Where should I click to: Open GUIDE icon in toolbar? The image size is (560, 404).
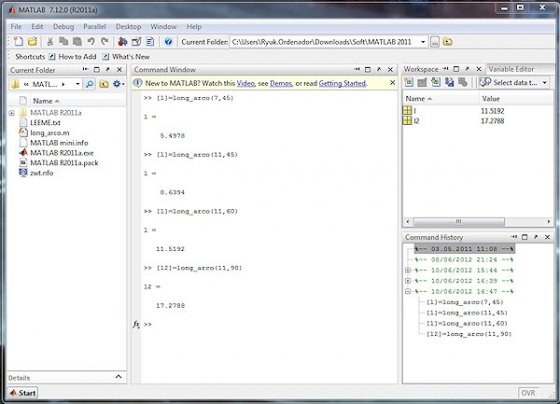coord(136,42)
